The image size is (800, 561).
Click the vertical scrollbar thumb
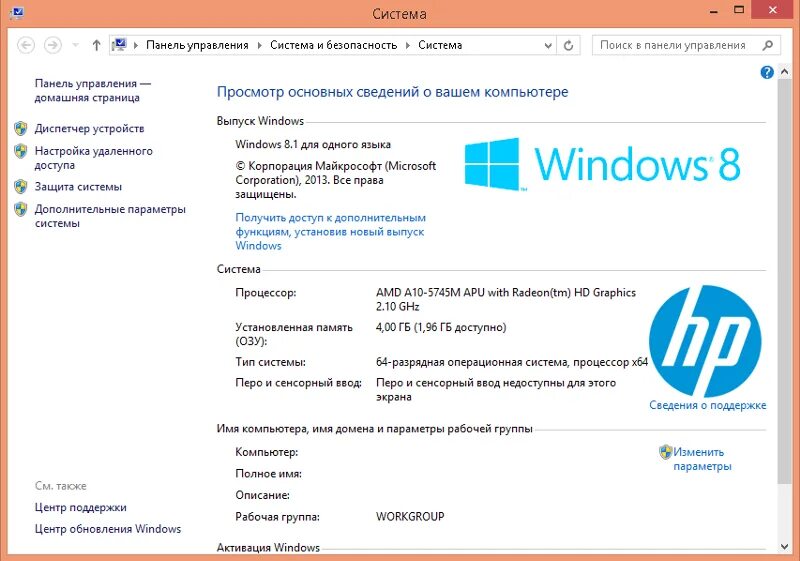[785, 282]
